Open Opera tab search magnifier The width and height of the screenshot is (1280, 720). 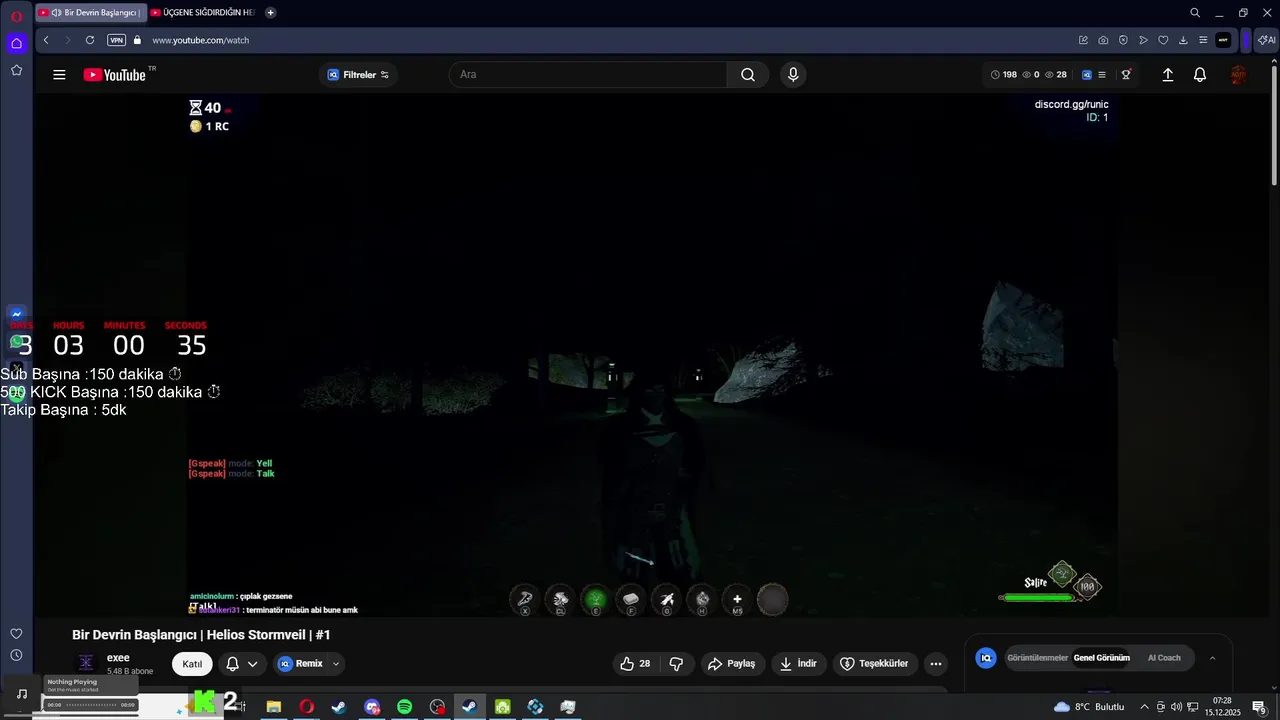[x=1195, y=13]
